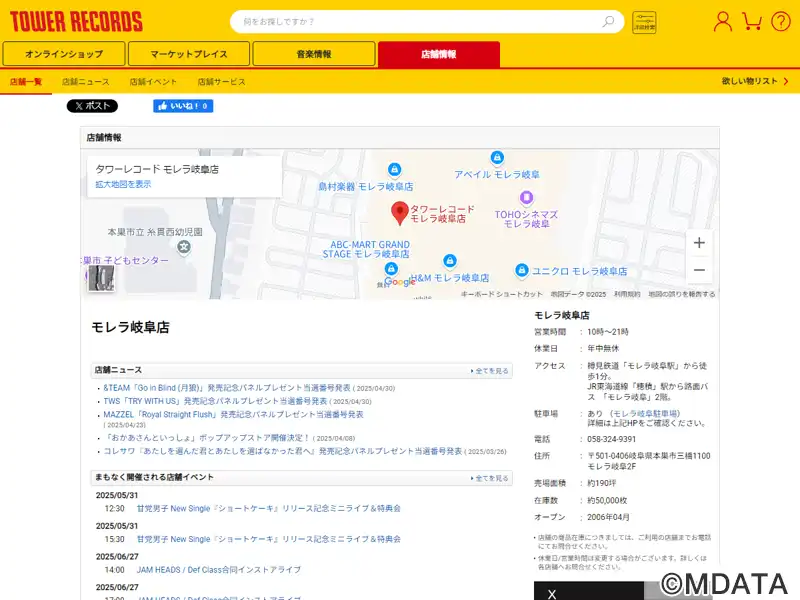
Task: Go to 店舗サービス submenu
Action: coord(221,82)
